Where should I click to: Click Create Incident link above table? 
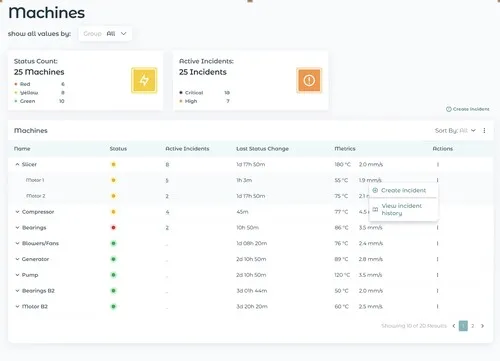(468, 109)
